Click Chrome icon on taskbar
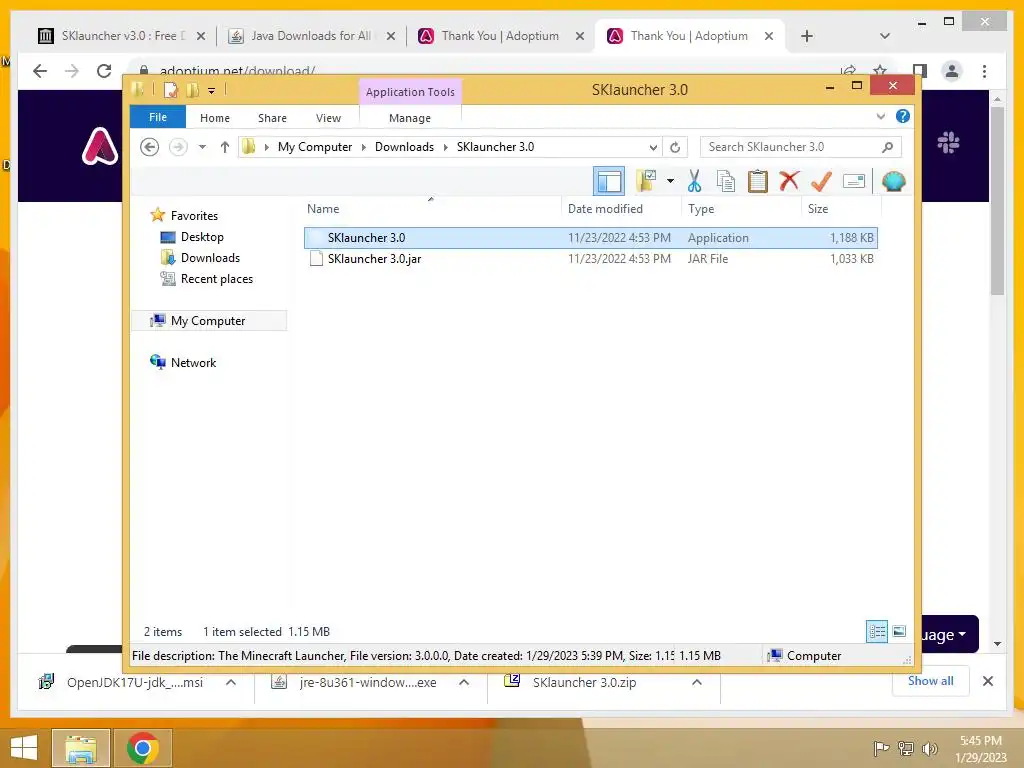Viewport: 1024px width, 768px height. [x=142, y=748]
